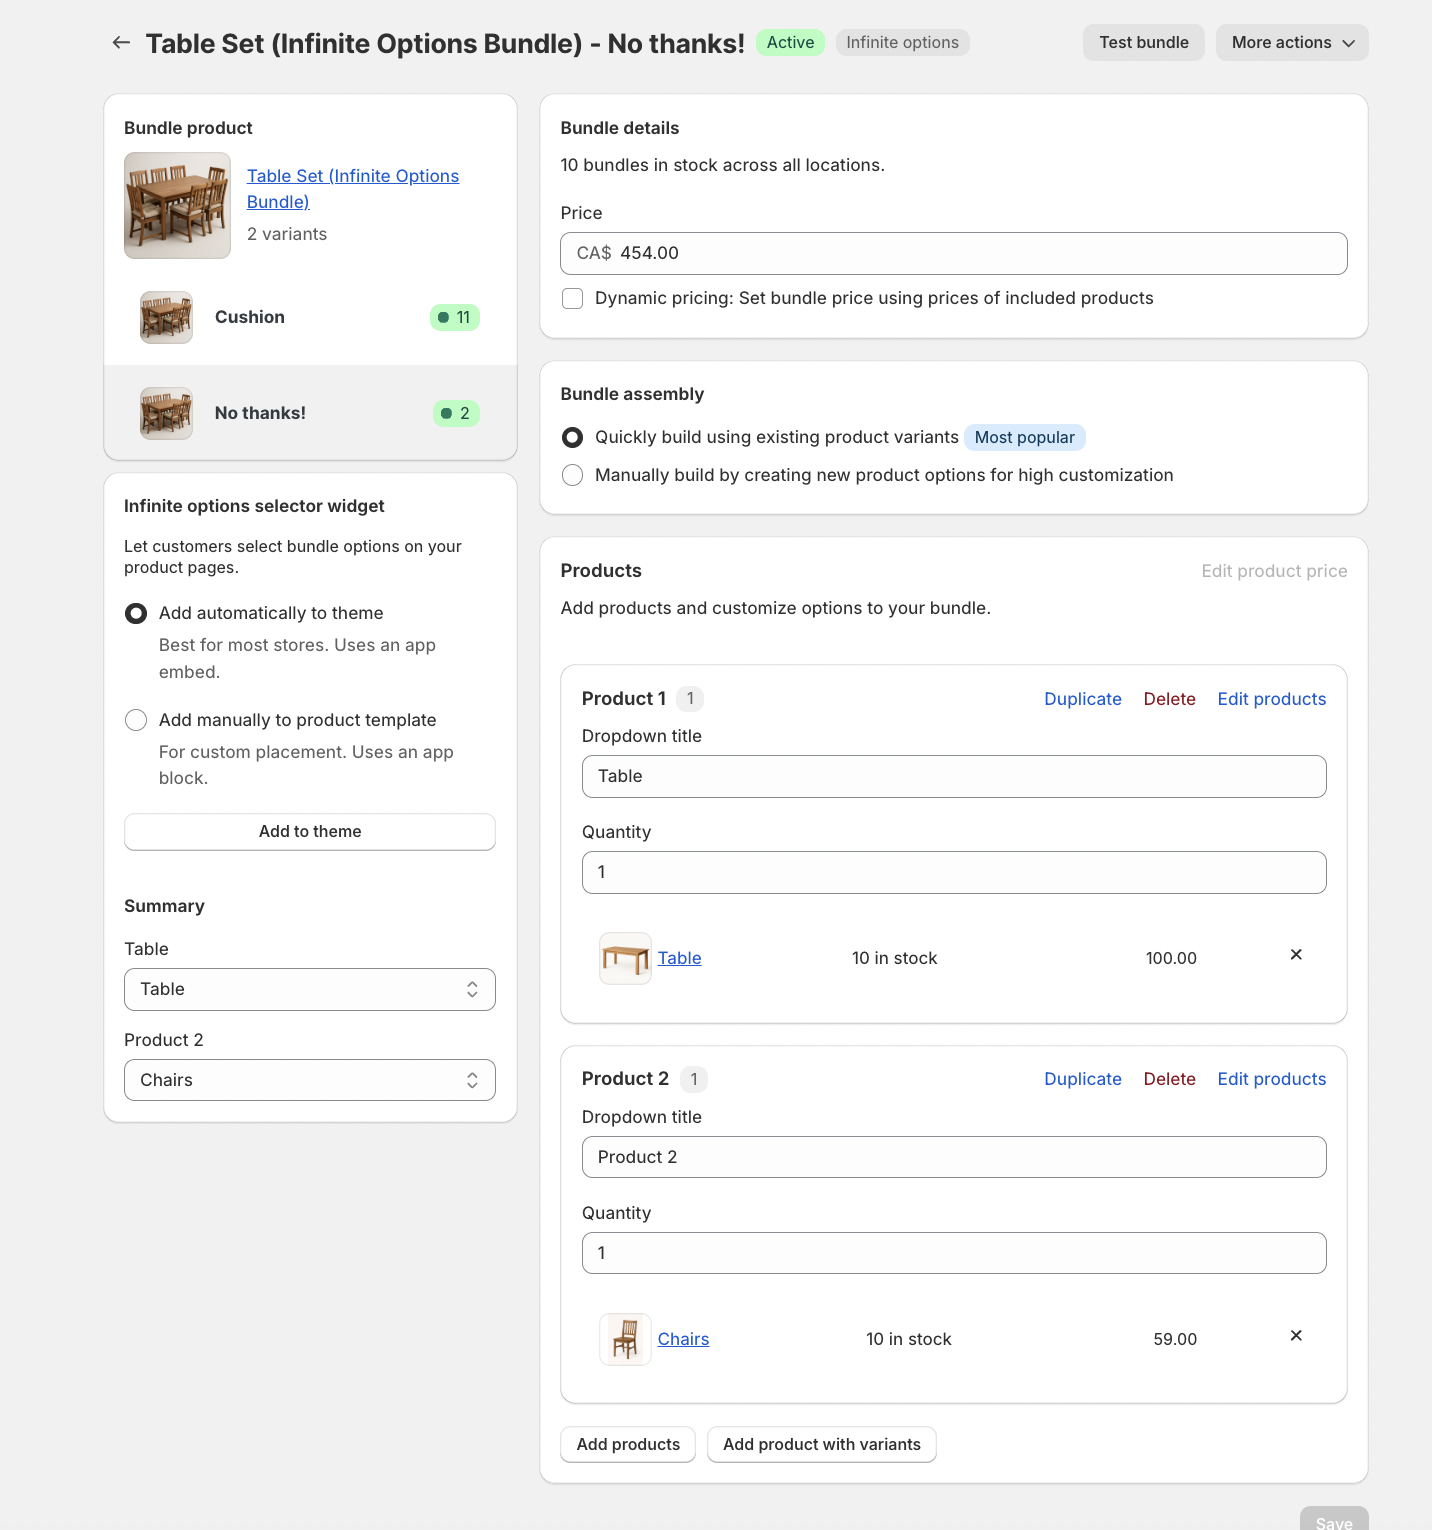The image size is (1432, 1530).
Task: Click the No thanks! stock badge showing 2
Action: coord(456,413)
